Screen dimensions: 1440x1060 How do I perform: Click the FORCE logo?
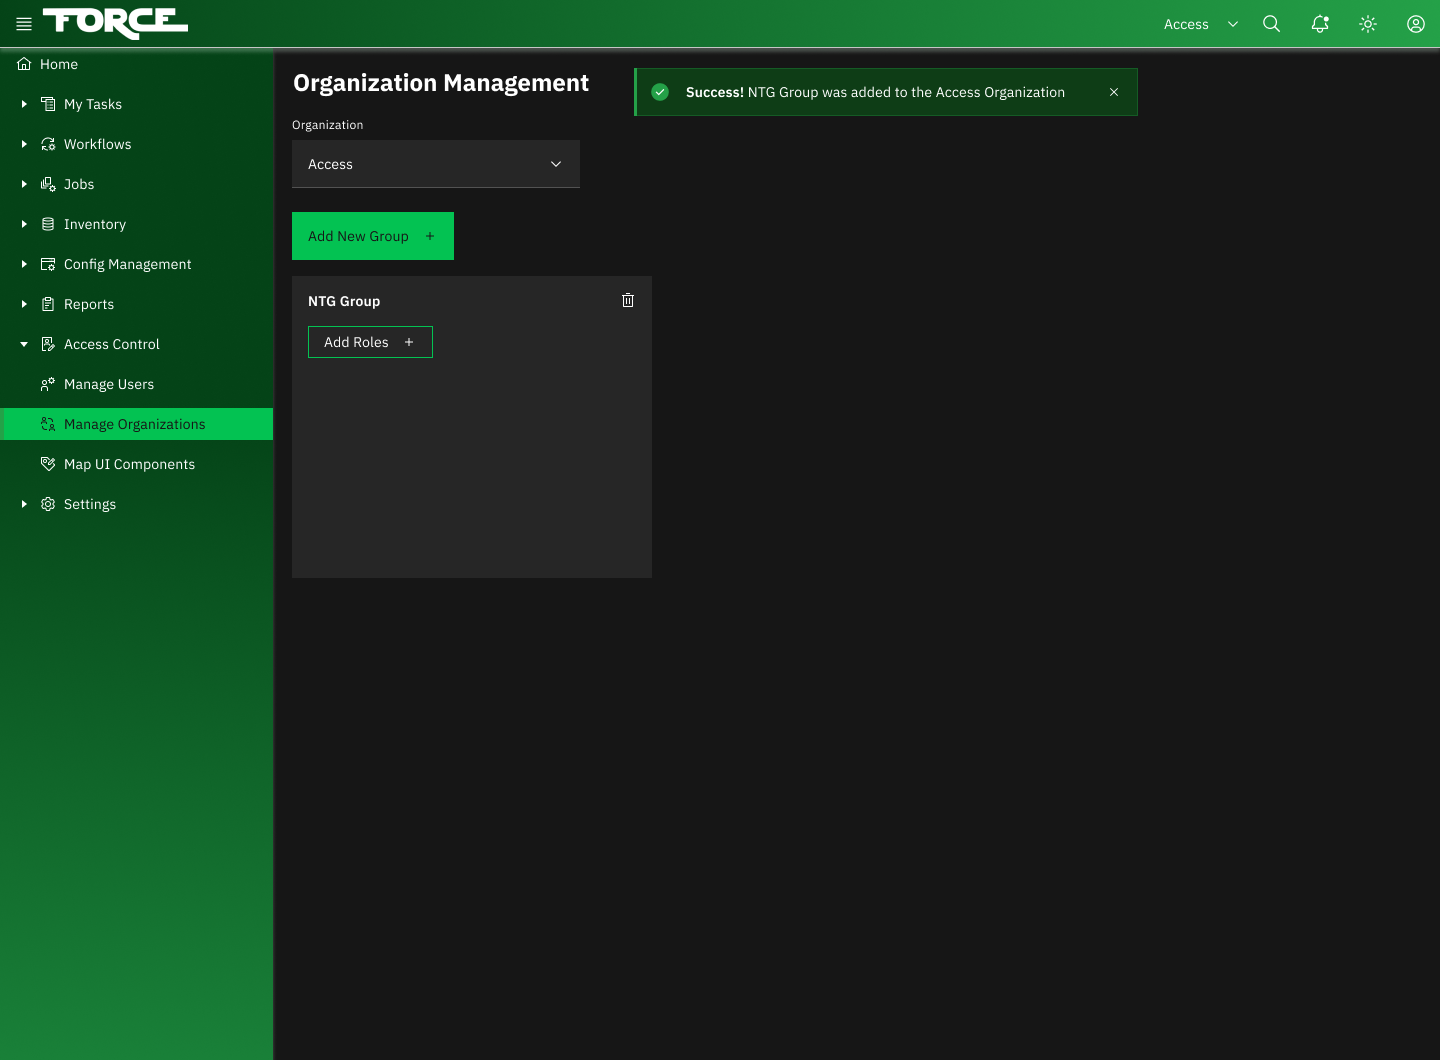tap(115, 23)
